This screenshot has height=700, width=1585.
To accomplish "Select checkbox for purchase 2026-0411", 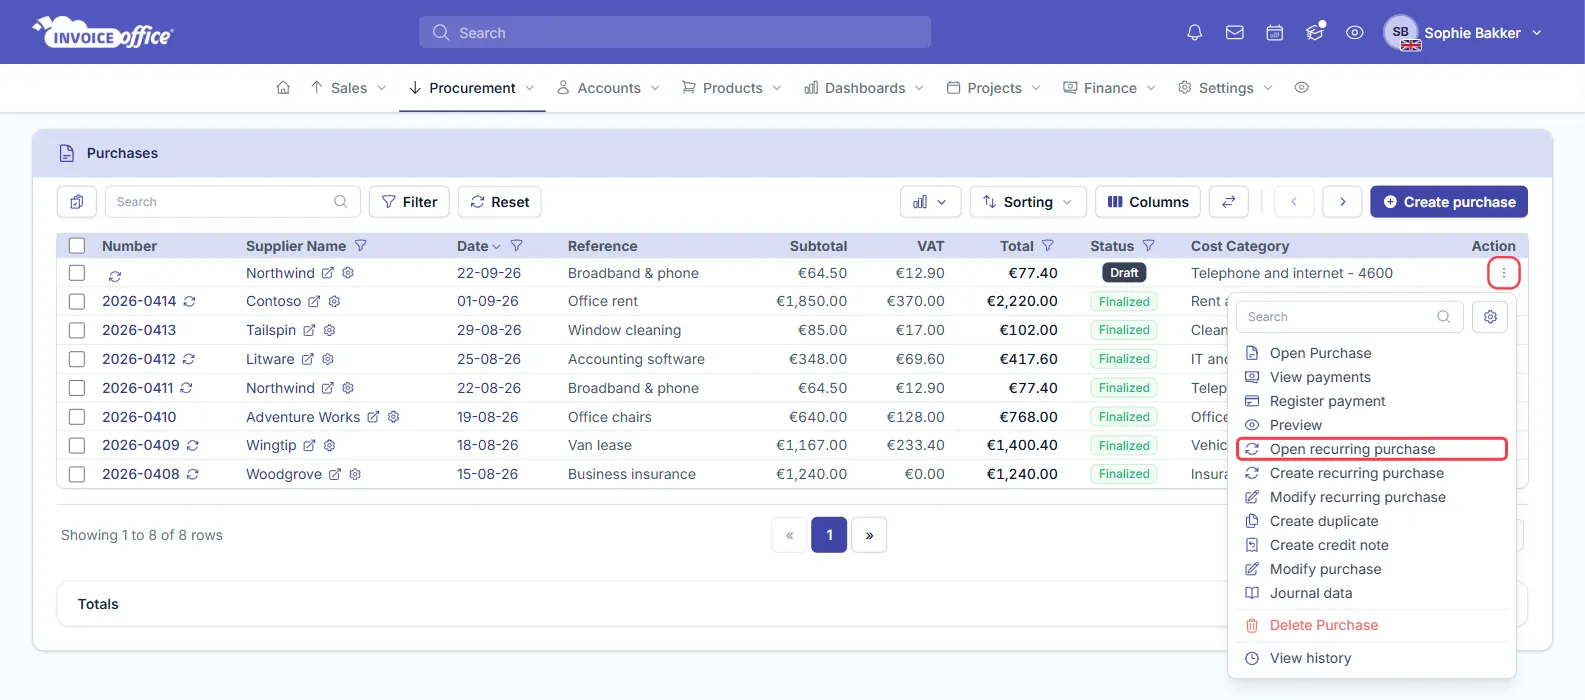I will [x=77, y=388].
